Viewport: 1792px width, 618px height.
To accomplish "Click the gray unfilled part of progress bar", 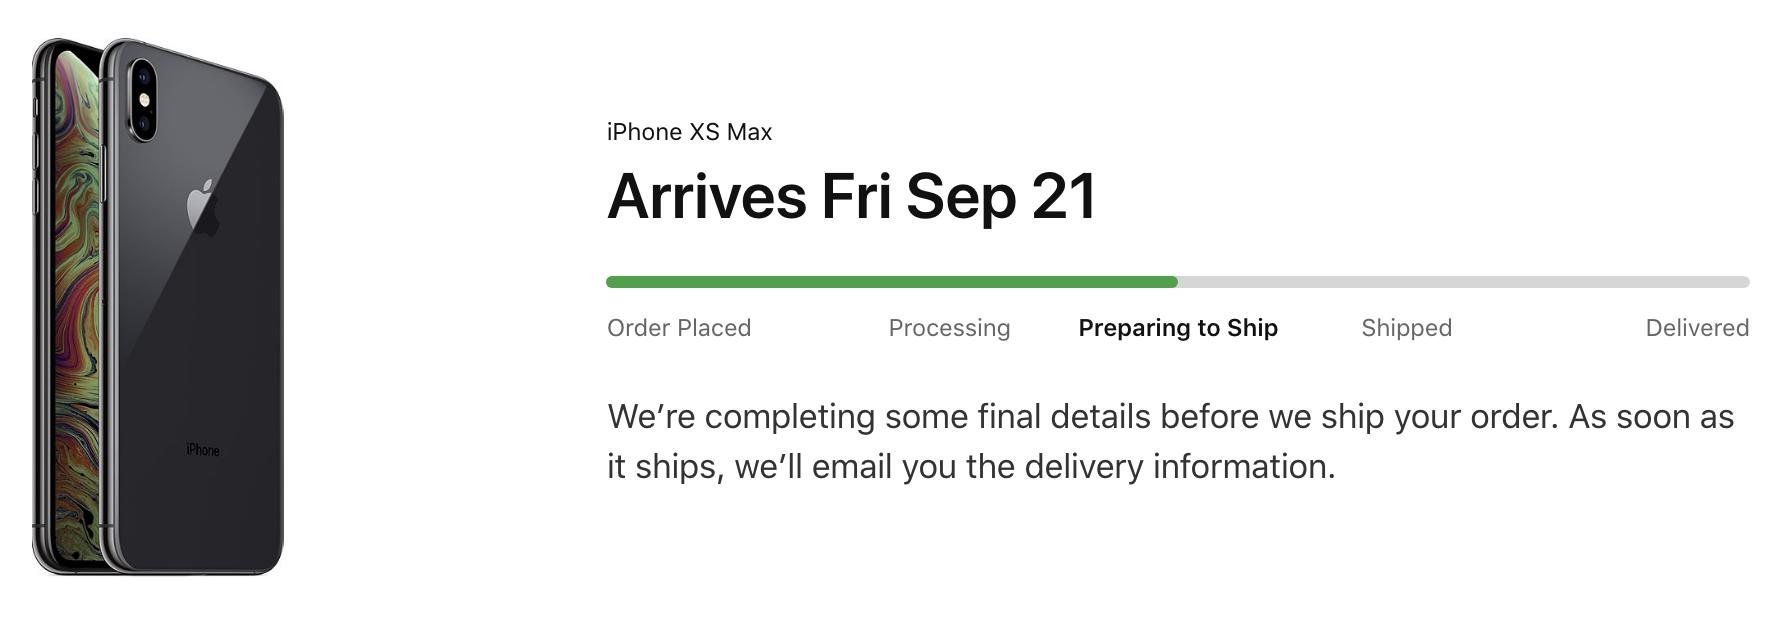I will 1460,282.
